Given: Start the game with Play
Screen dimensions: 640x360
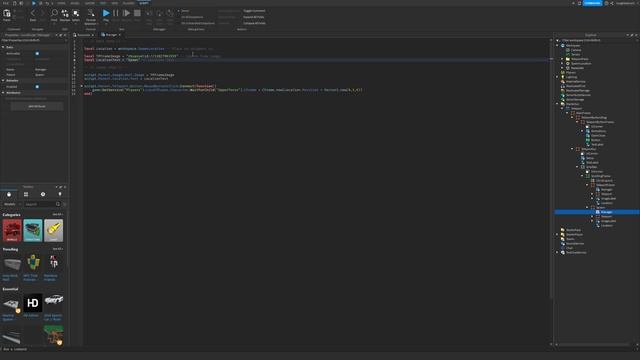Looking at the screenshot, I should click(x=106, y=13).
